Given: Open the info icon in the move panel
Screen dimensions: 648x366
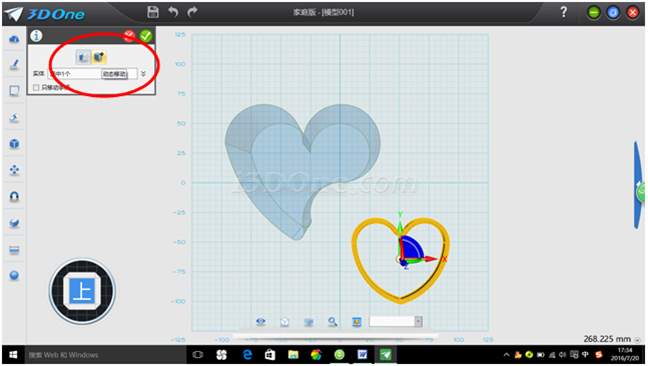Looking at the screenshot, I should coord(36,36).
